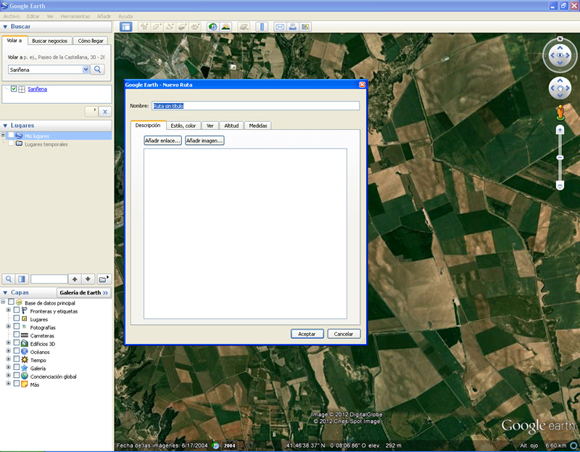This screenshot has height=452, width=580.
Task: Enable the Edificios 3D layer checkbox
Action: [x=16, y=343]
